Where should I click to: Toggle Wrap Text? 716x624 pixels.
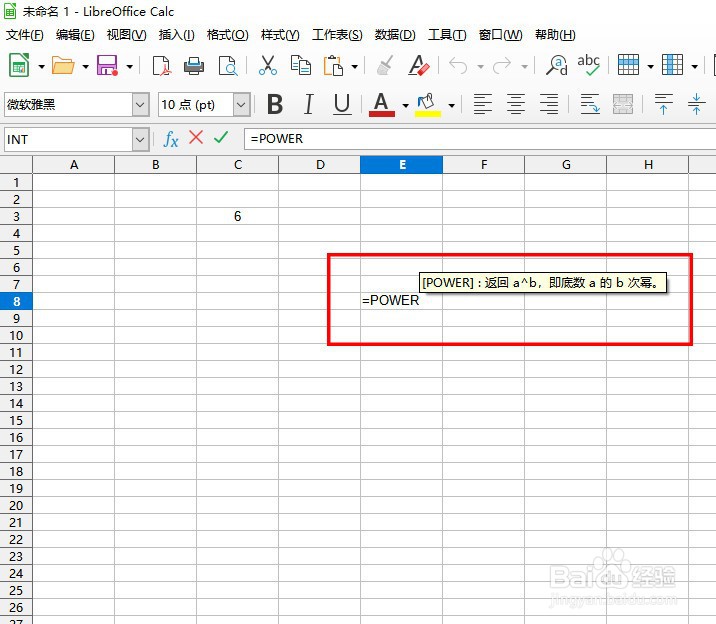(590, 104)
